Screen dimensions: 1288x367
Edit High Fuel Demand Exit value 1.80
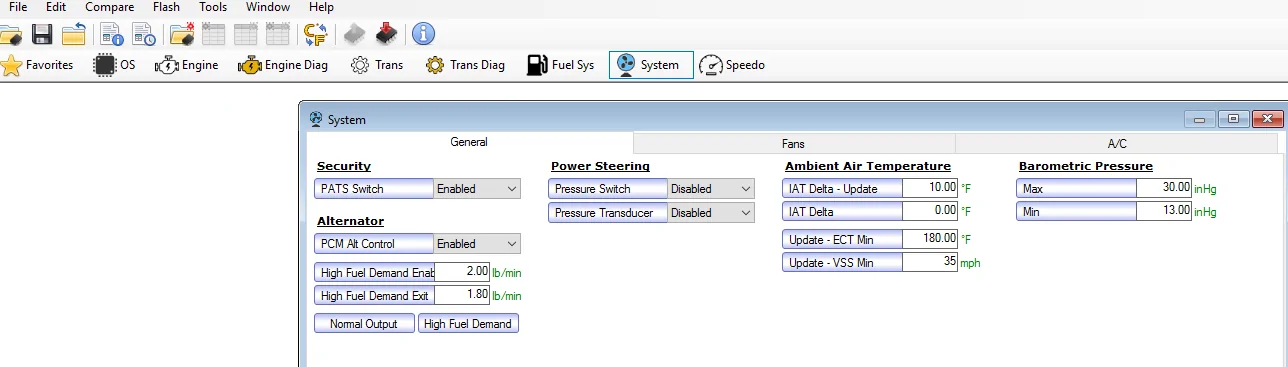(462, 295)
